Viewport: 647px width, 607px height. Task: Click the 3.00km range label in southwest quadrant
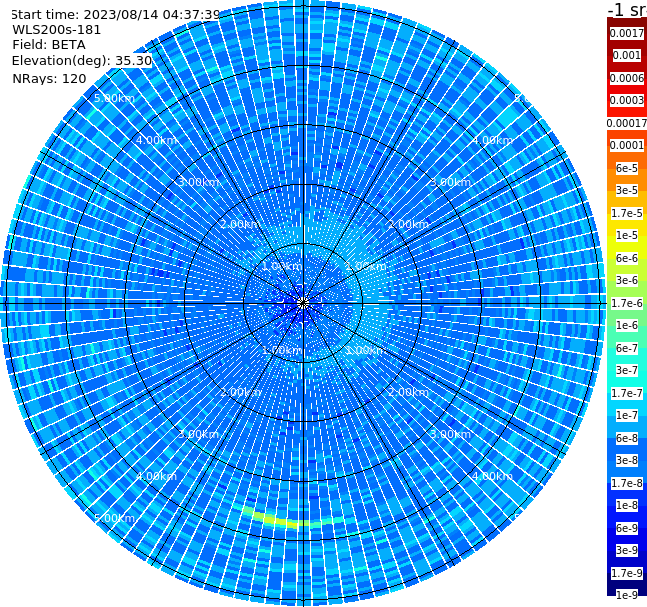click(198, 434)
